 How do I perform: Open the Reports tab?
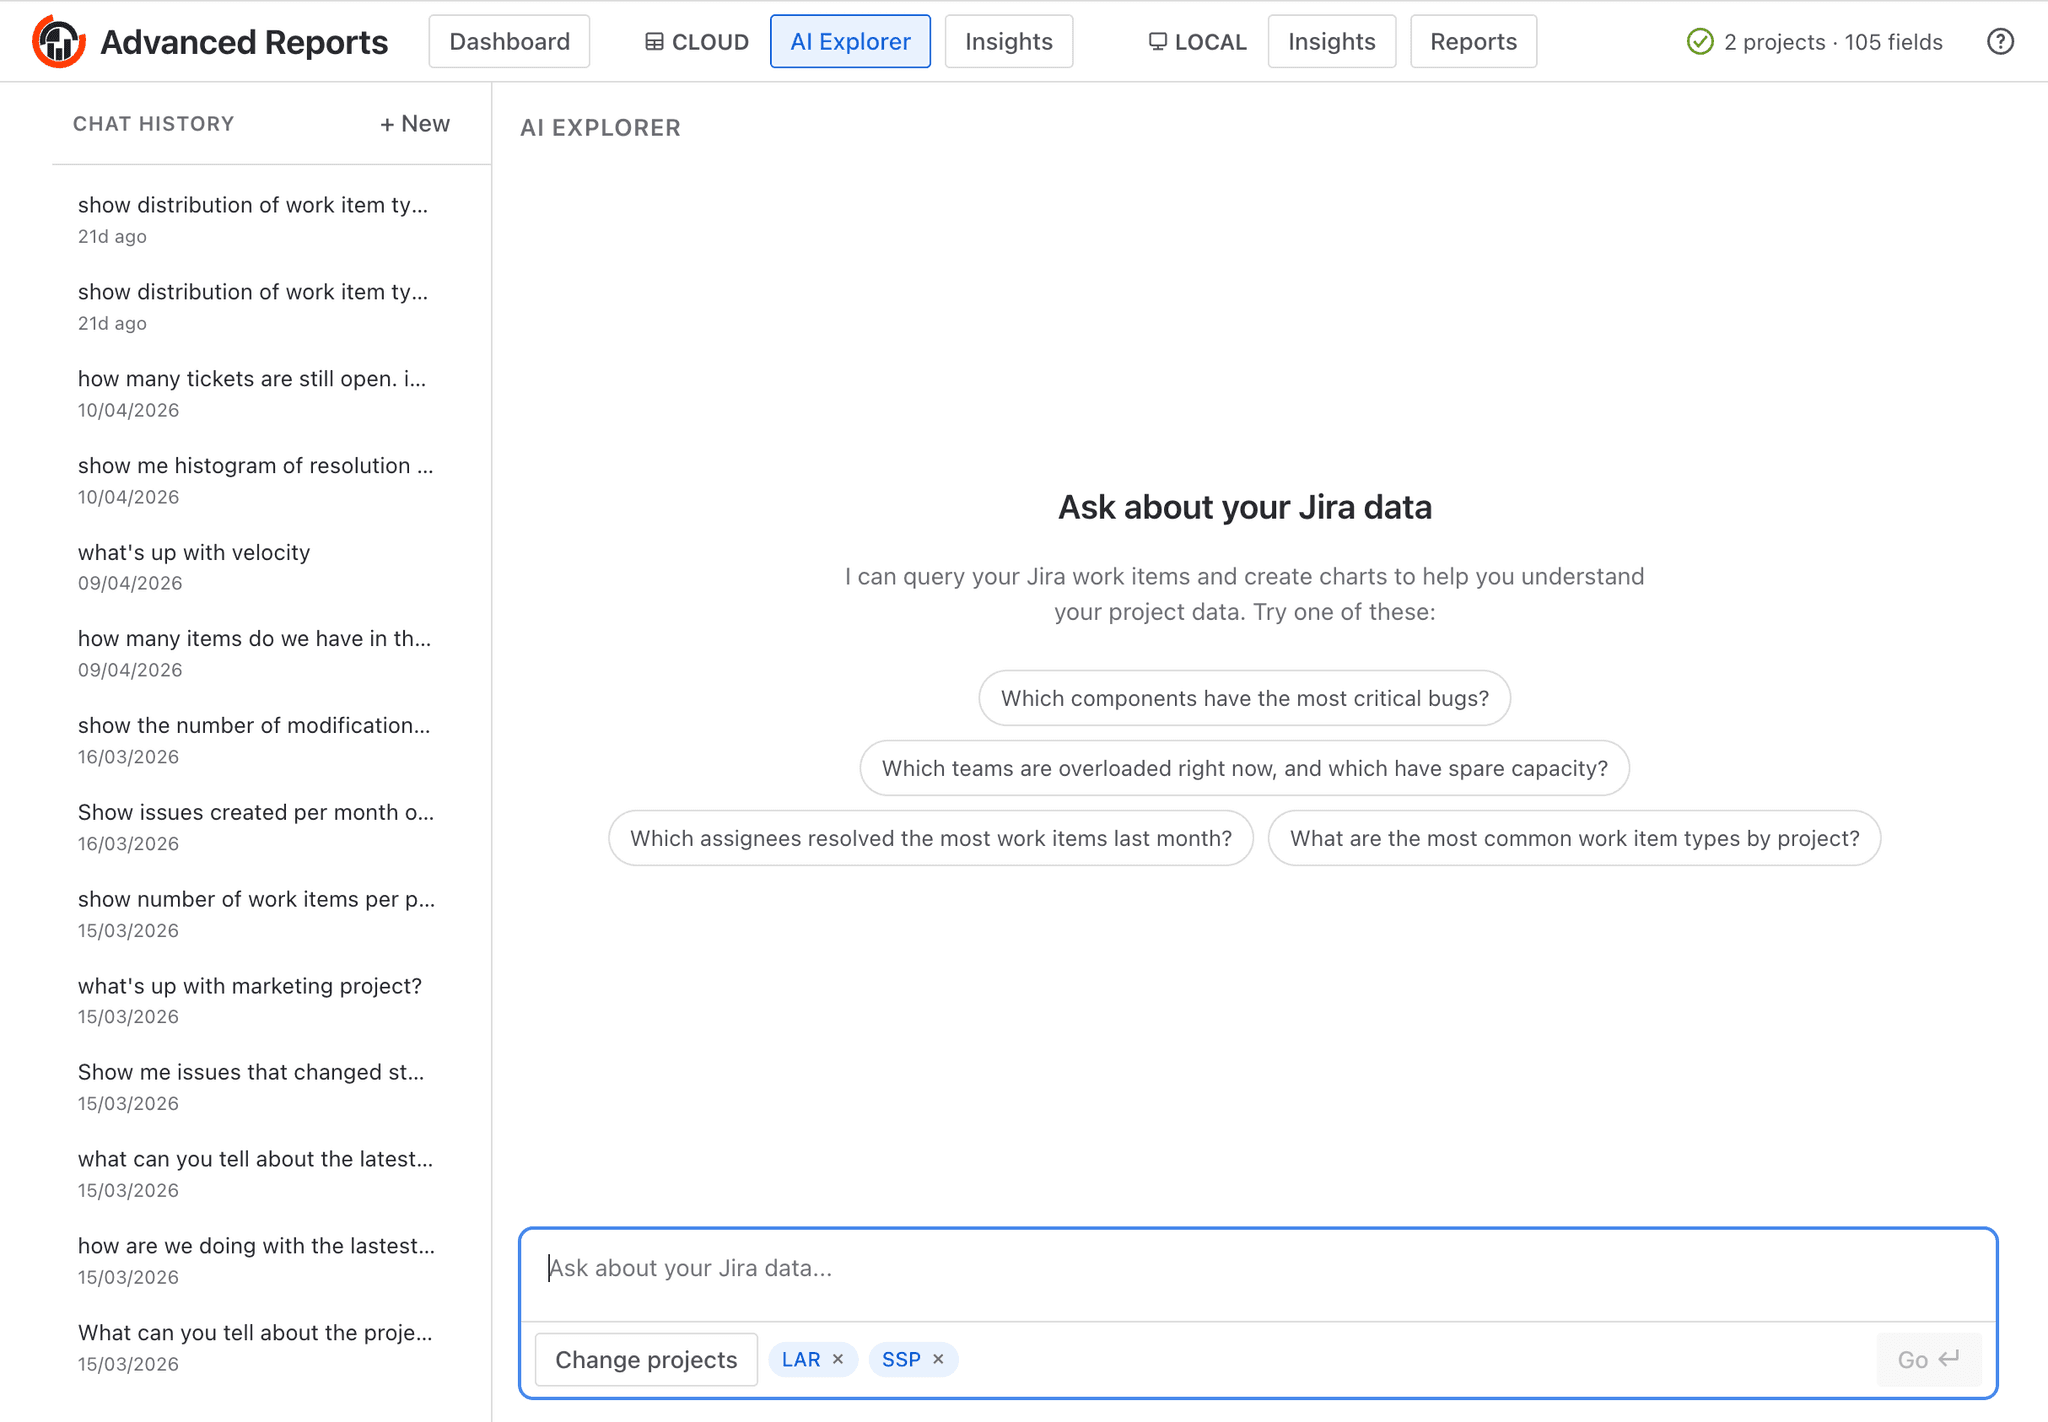click(x=1473, y=42)
